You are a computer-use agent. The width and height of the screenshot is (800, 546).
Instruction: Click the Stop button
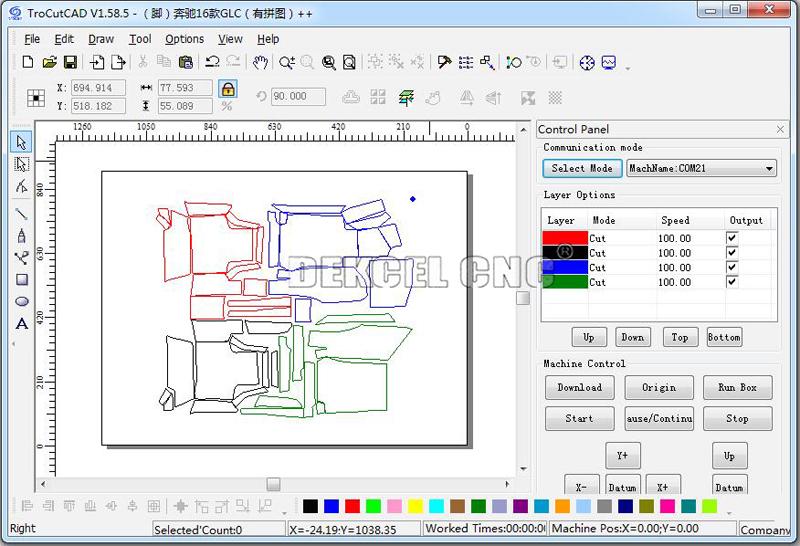pyautogui.click(x=737, y=418)
